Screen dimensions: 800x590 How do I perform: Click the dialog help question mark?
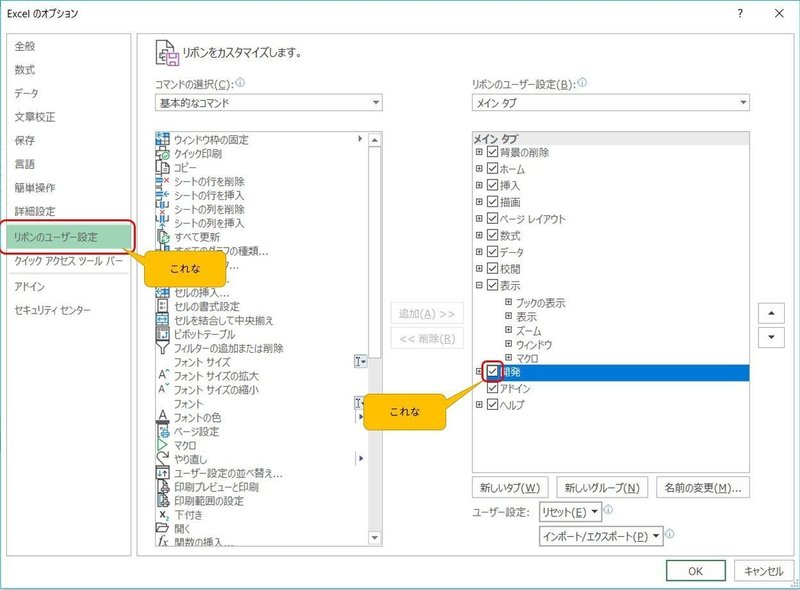pos(740,14)
